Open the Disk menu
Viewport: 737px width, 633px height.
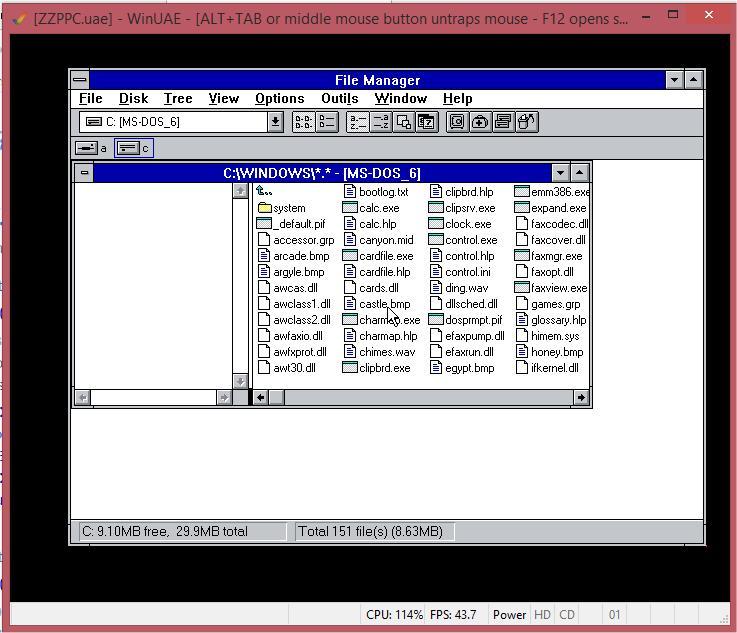click(x=133, y=99)
